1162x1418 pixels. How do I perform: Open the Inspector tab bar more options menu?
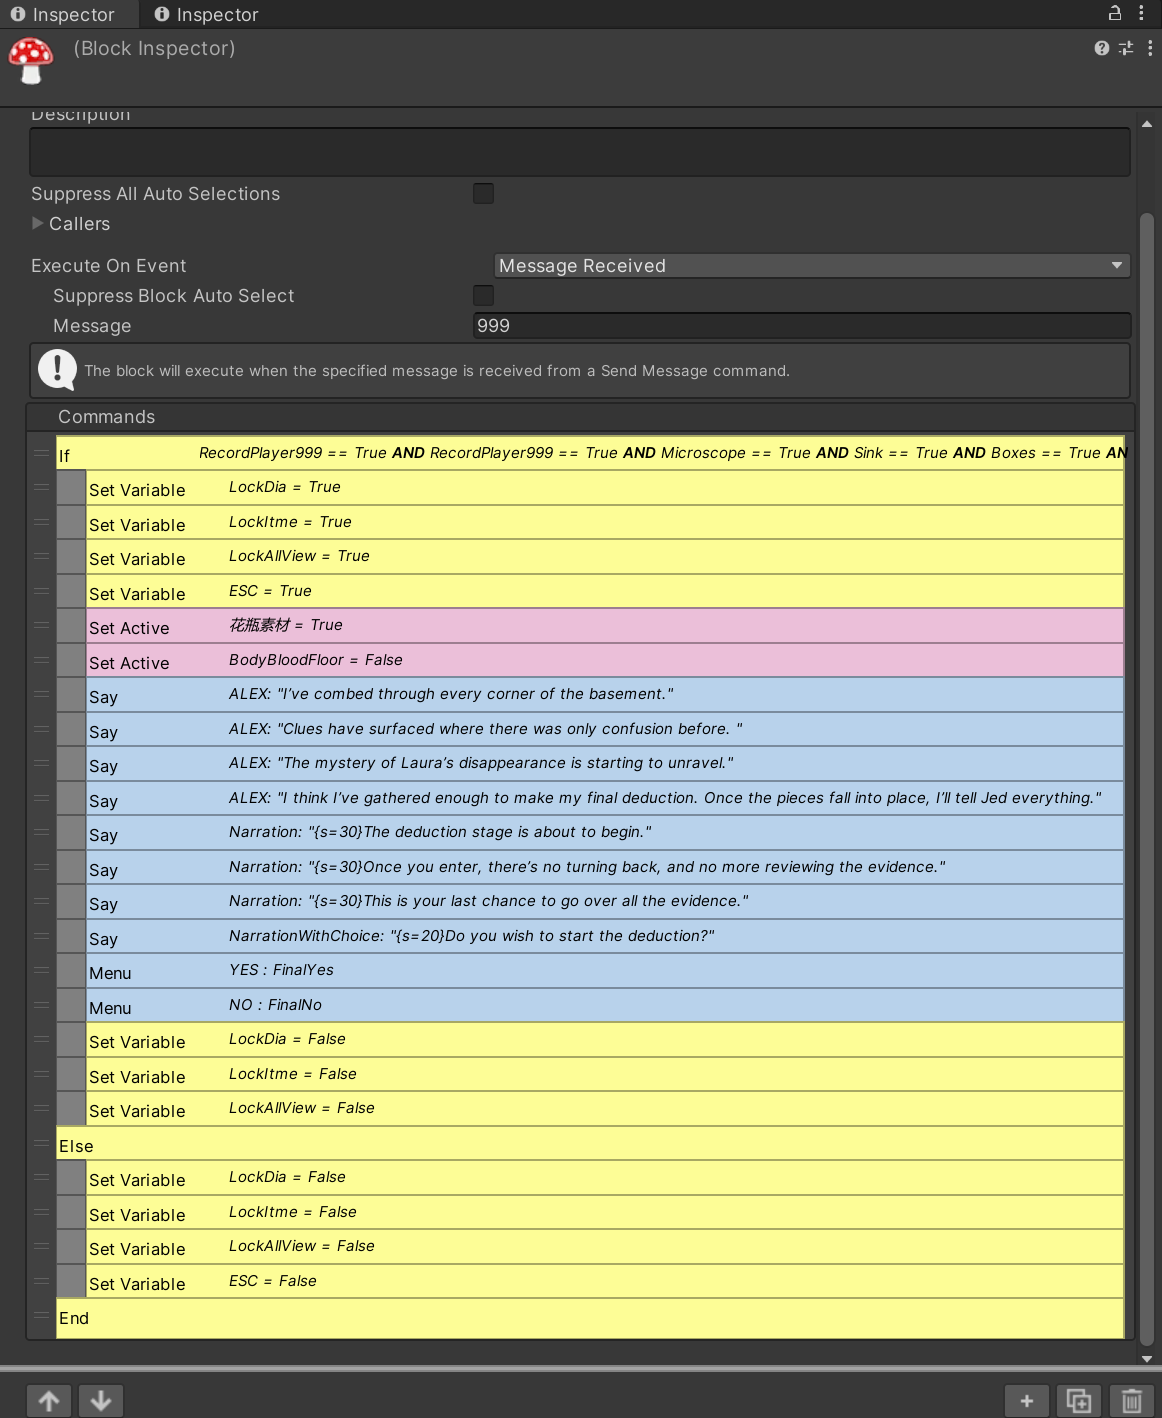coord(1141,13)
